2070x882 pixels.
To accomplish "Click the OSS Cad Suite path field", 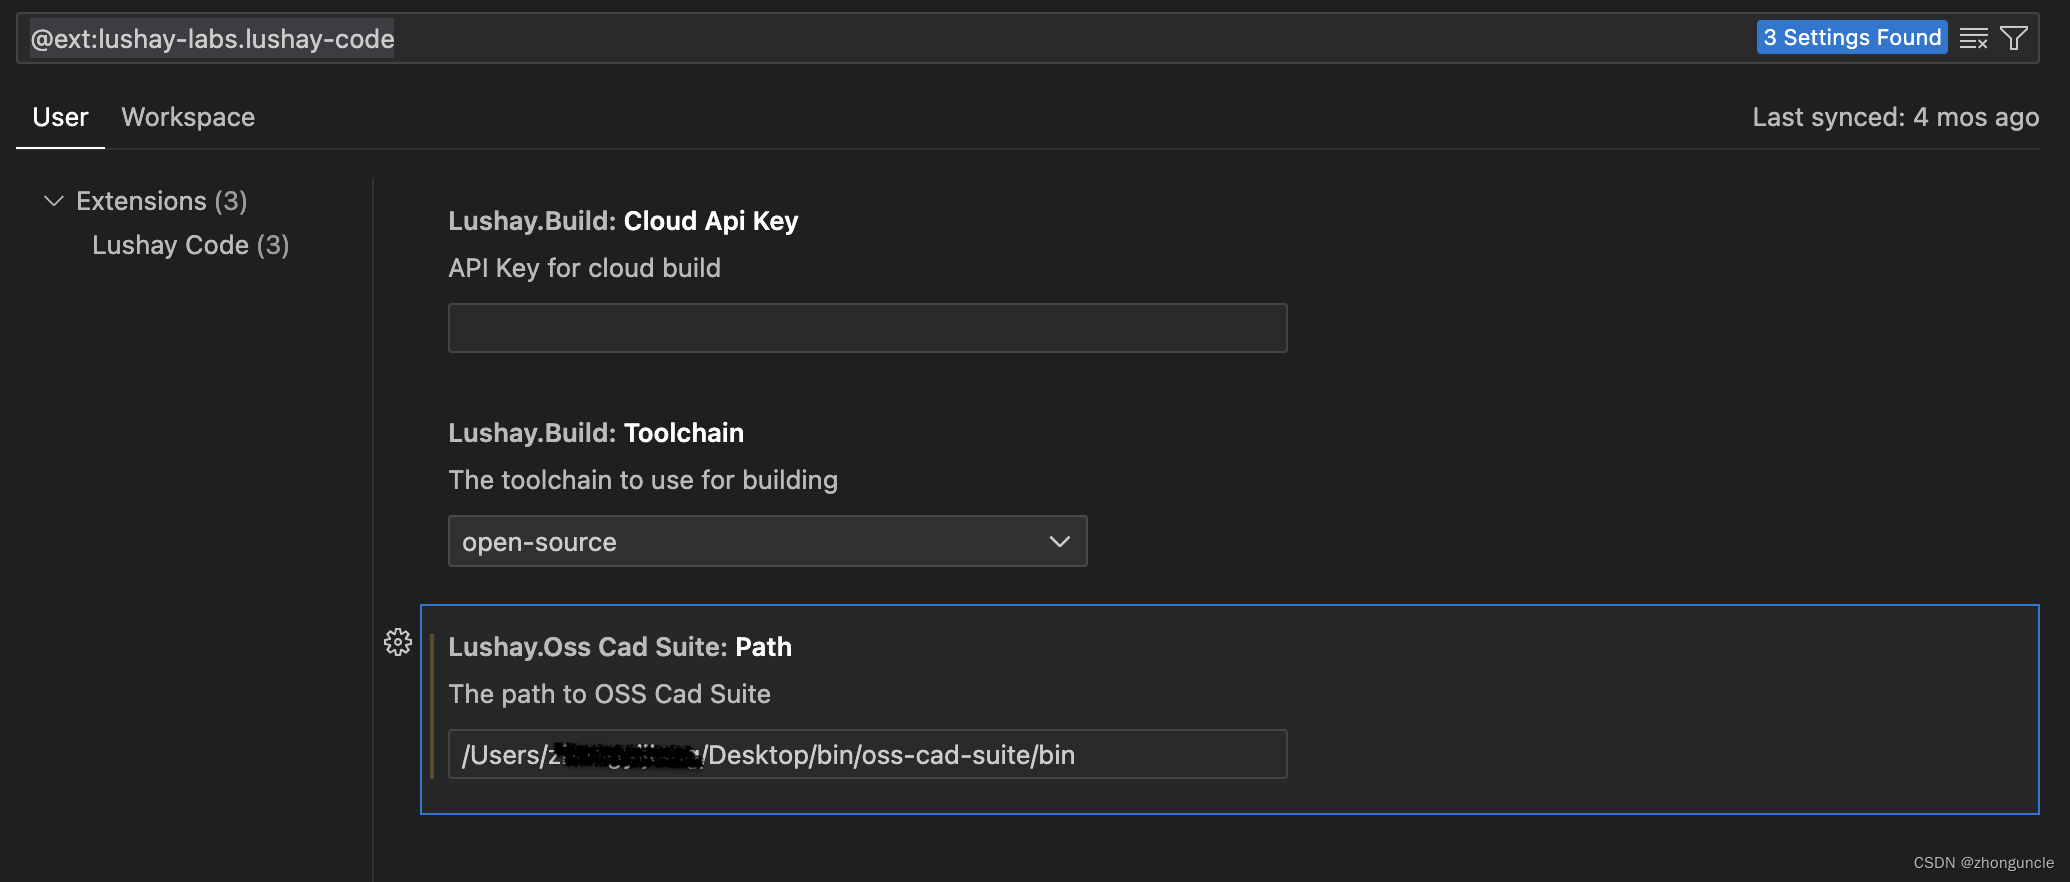I will pos(867,754).
